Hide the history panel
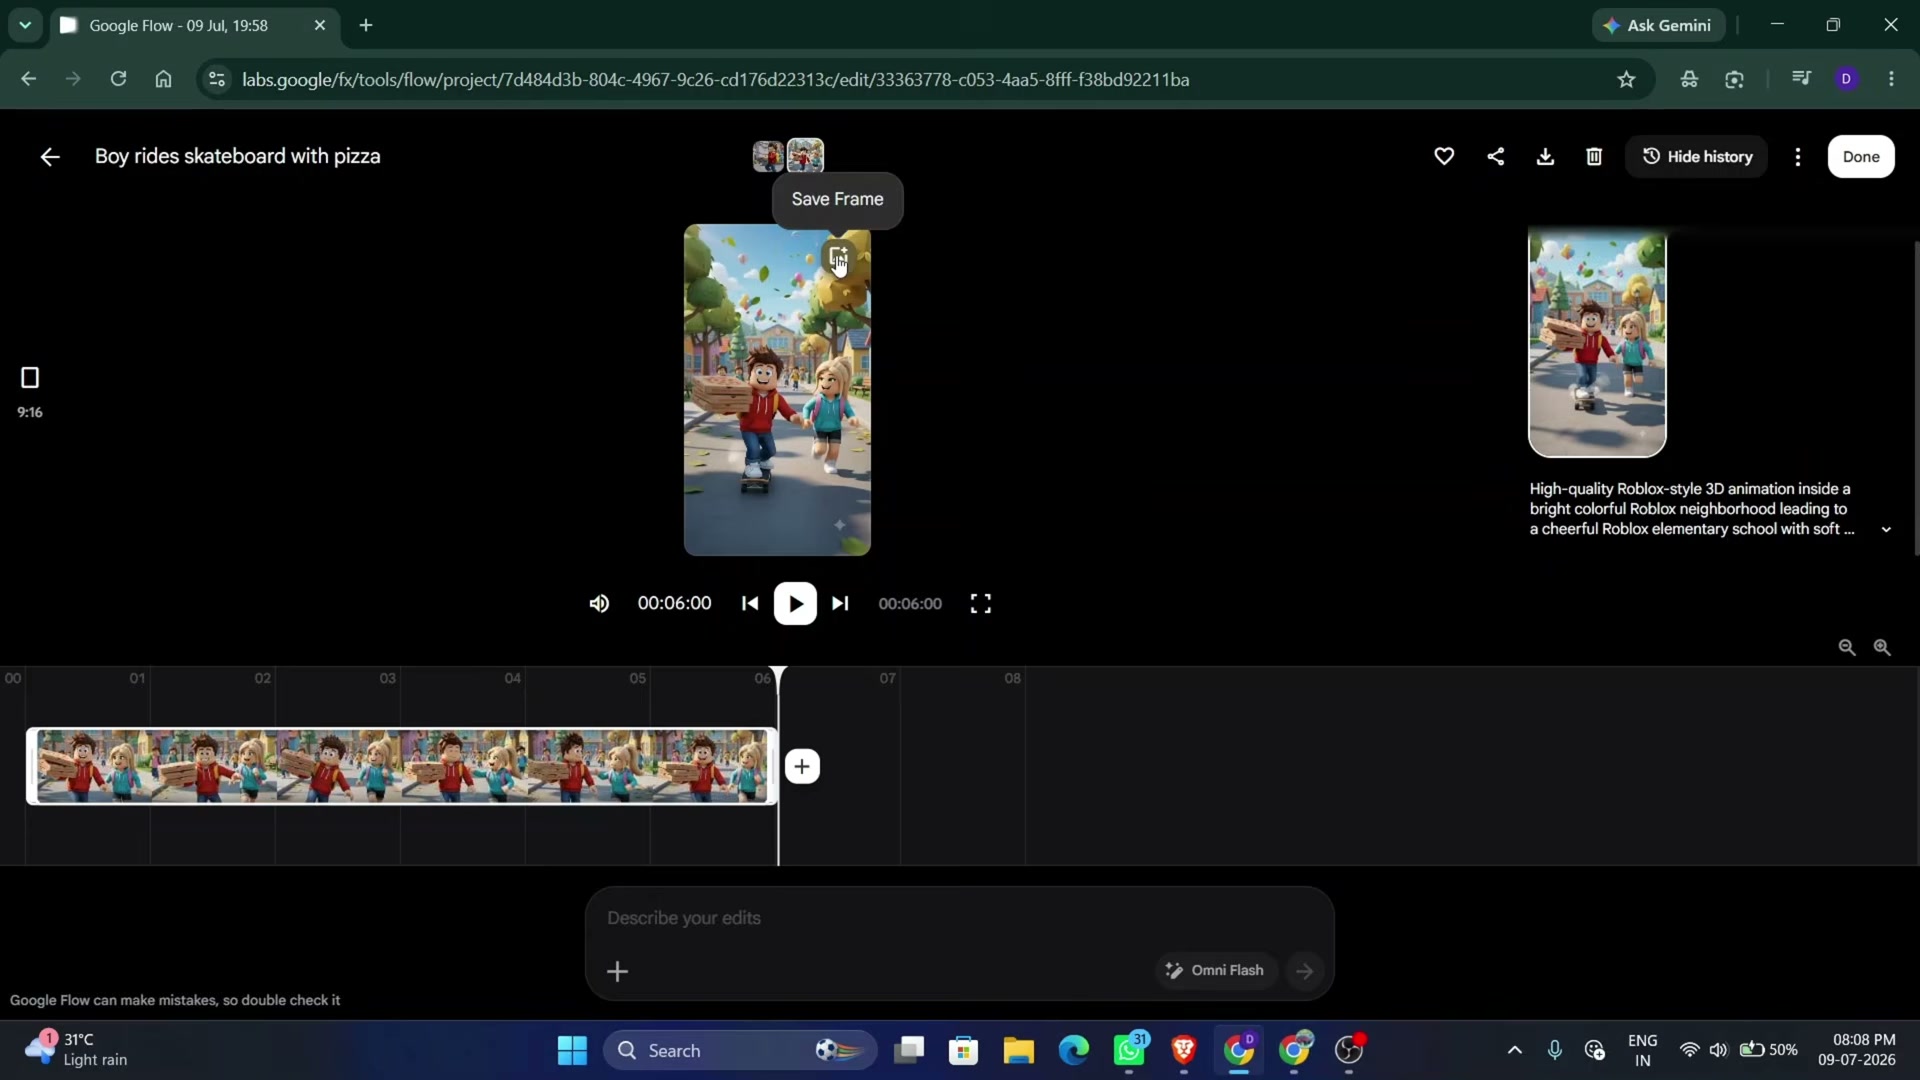 (x=1697, y=157)
